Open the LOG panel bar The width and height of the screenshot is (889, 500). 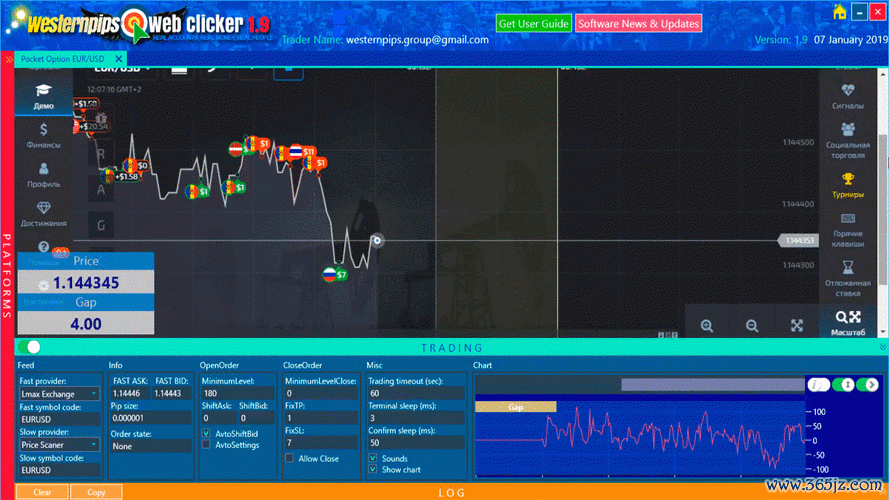pyautogui.click(x=452, y=493)
